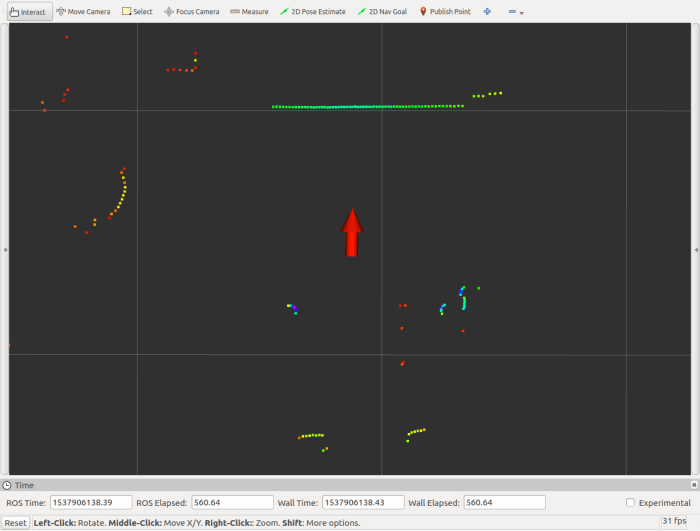Viewport: 700px width, 531px height.
Task: Toggle the Experimental checkbox
Action: coord(630,503)
